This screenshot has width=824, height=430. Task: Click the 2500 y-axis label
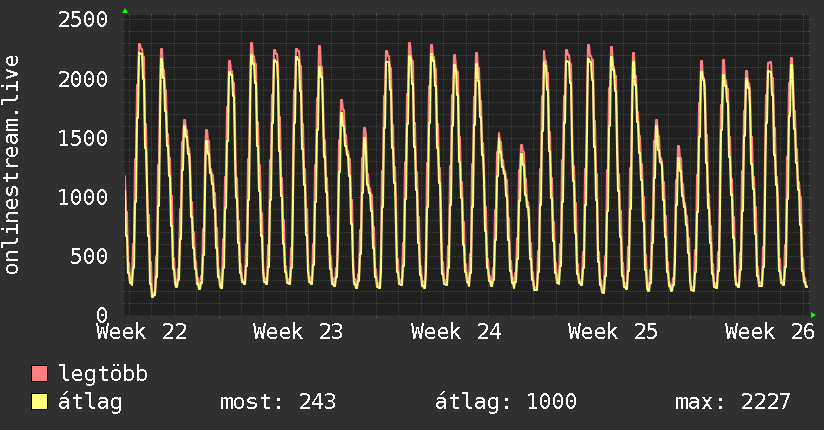click(83, 20)
